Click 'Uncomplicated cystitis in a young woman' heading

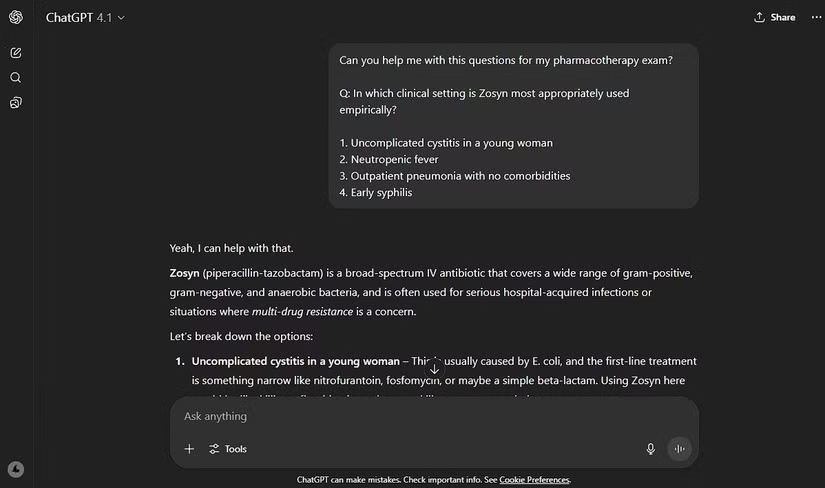[295, 361]
